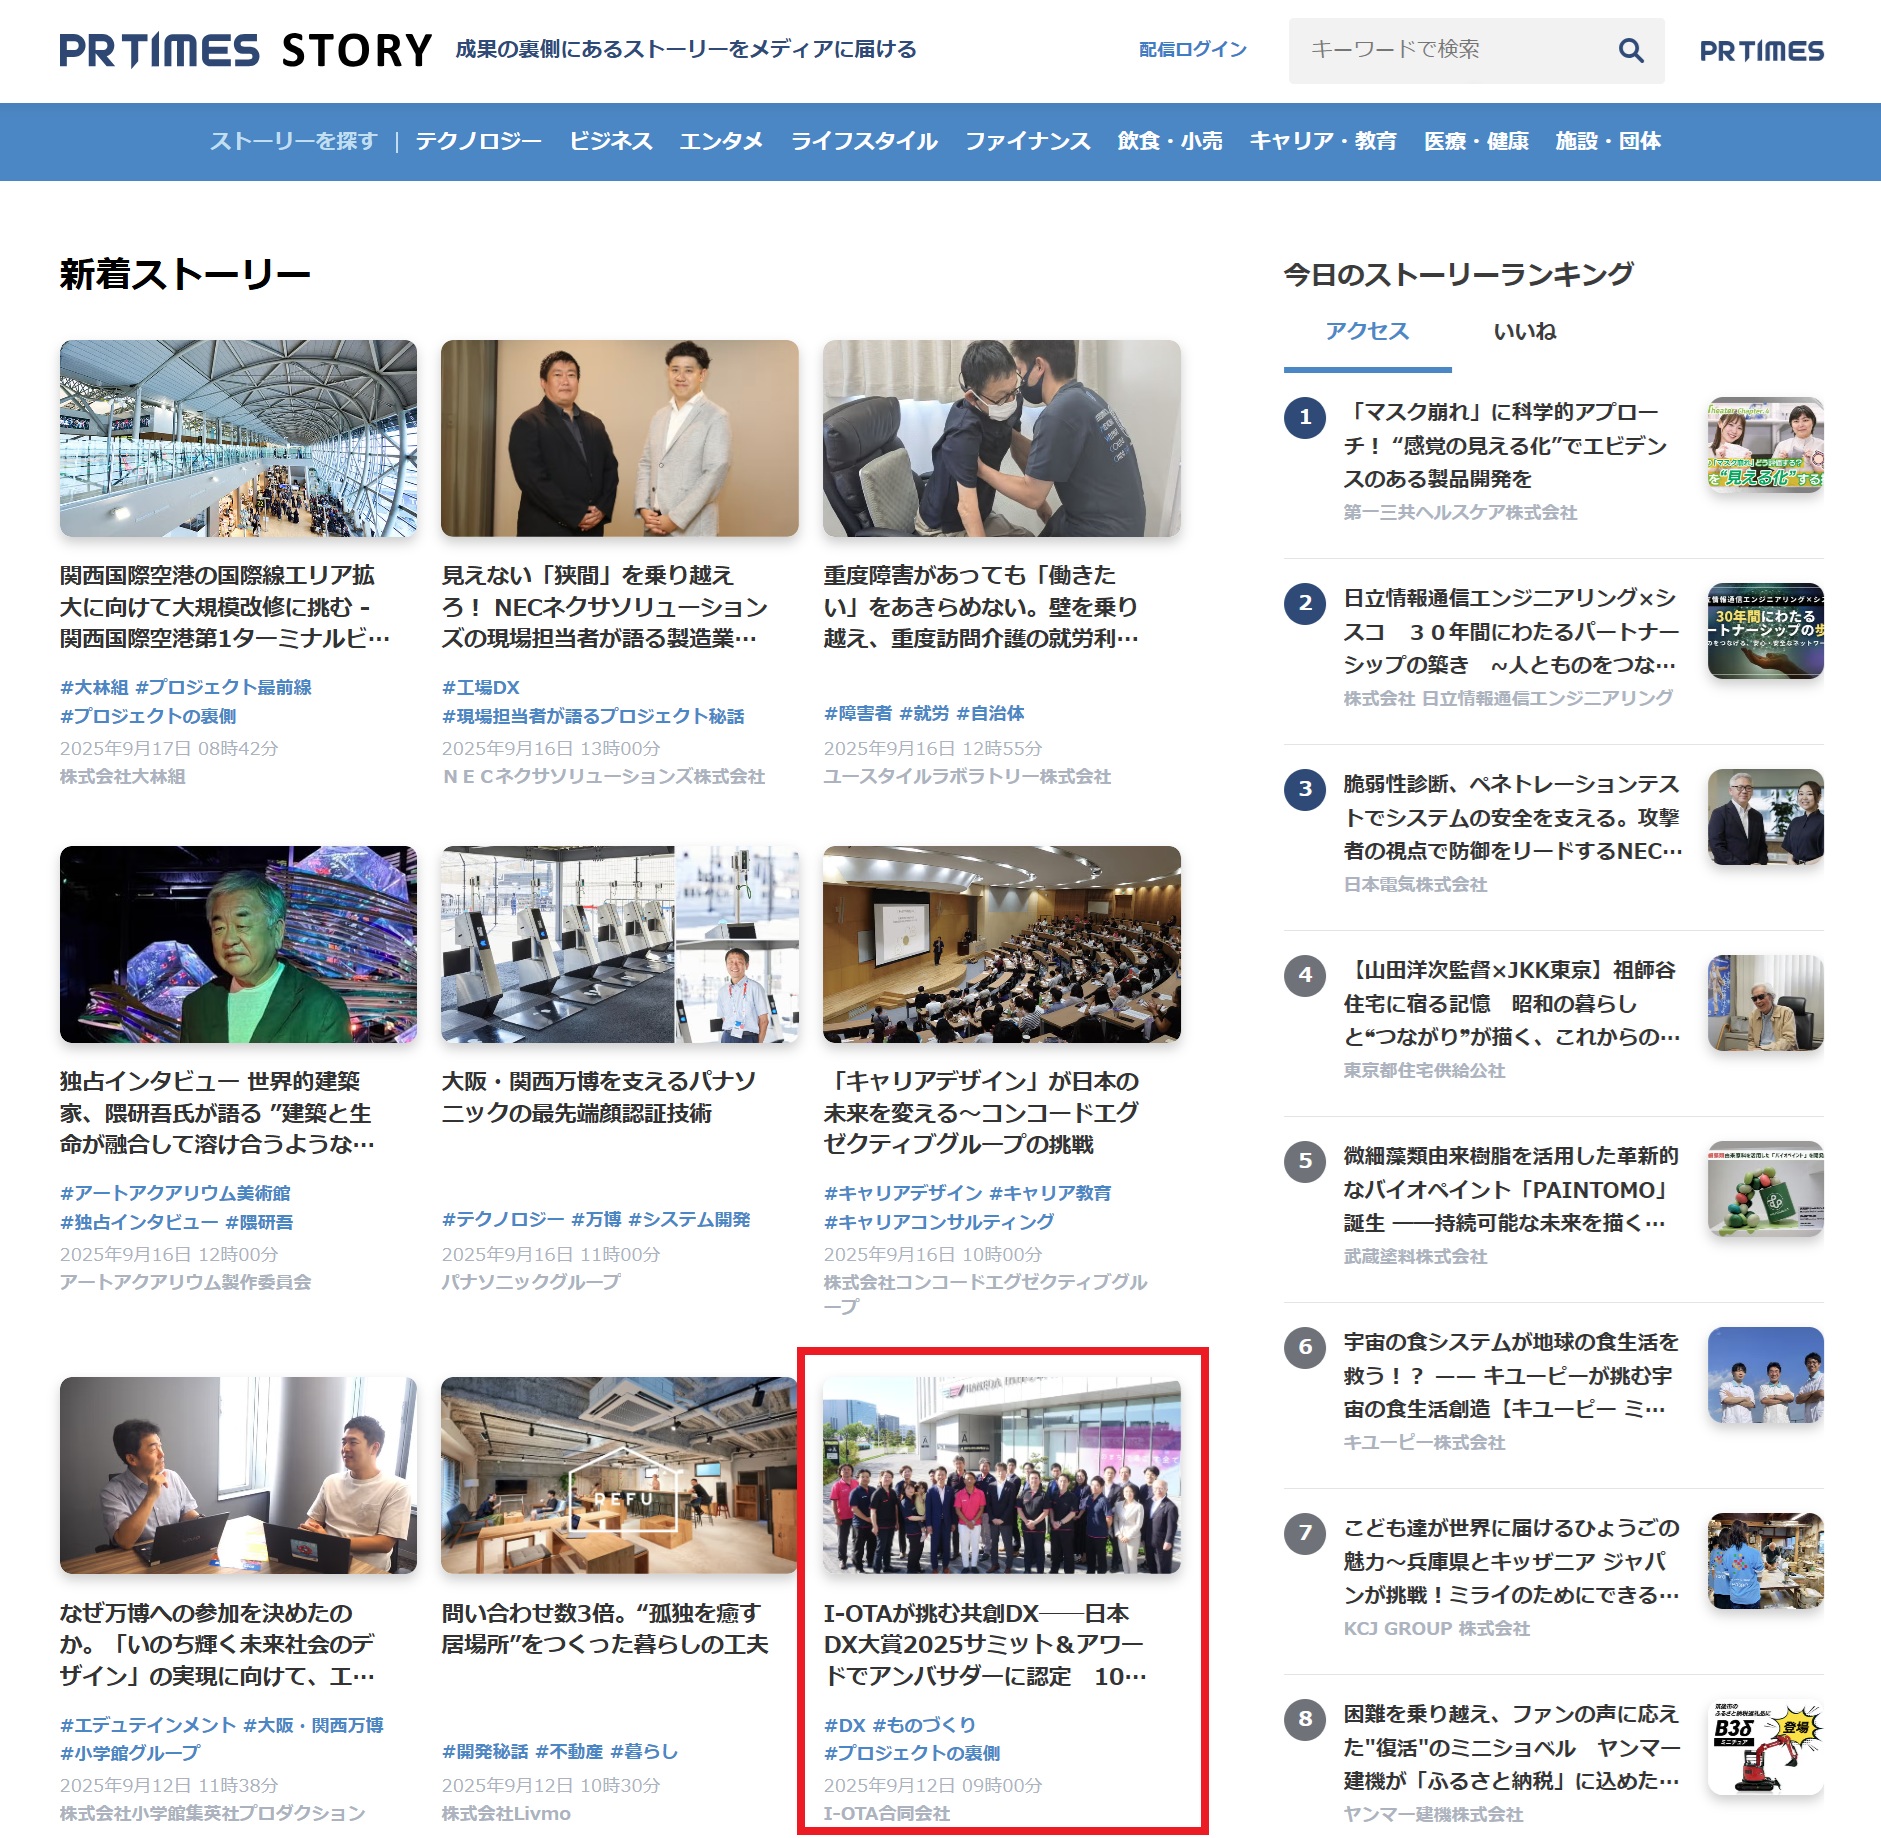Select the #エデュテインメント hashtag
This screenshot has width=1881, height=1838.
tap(148, 1725)
